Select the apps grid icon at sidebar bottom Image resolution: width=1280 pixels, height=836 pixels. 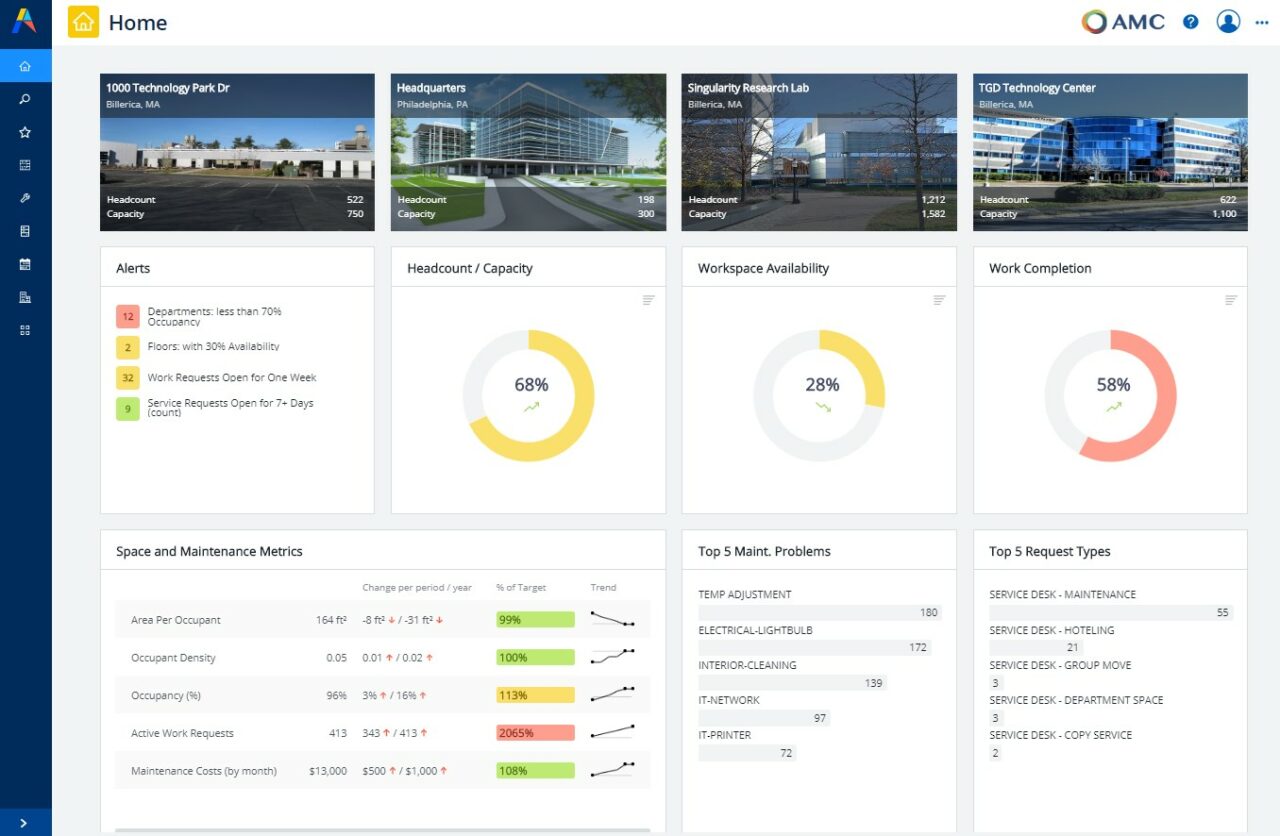pos(25,330)
